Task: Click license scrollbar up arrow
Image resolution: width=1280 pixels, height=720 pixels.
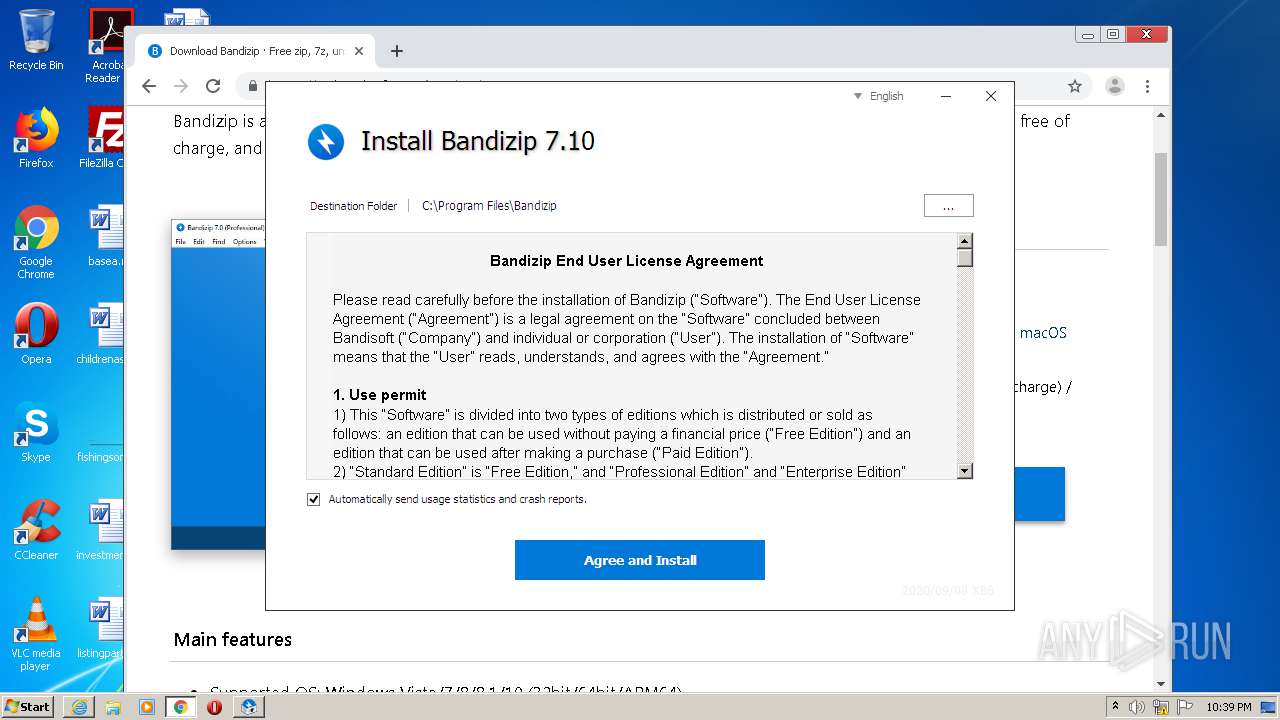Action: click(x=965, y=241)
